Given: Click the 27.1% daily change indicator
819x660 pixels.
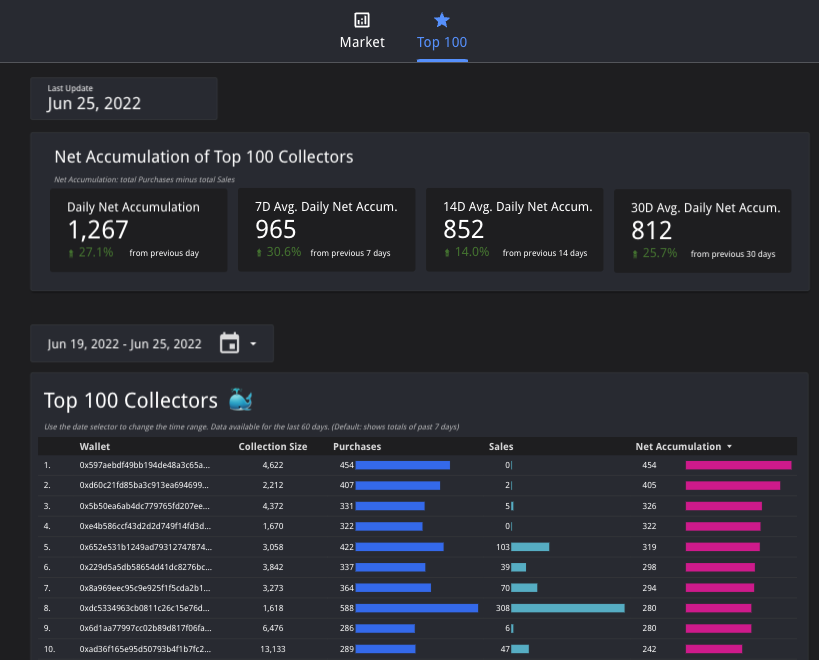Looking at the screenshot, I should 91,253.
